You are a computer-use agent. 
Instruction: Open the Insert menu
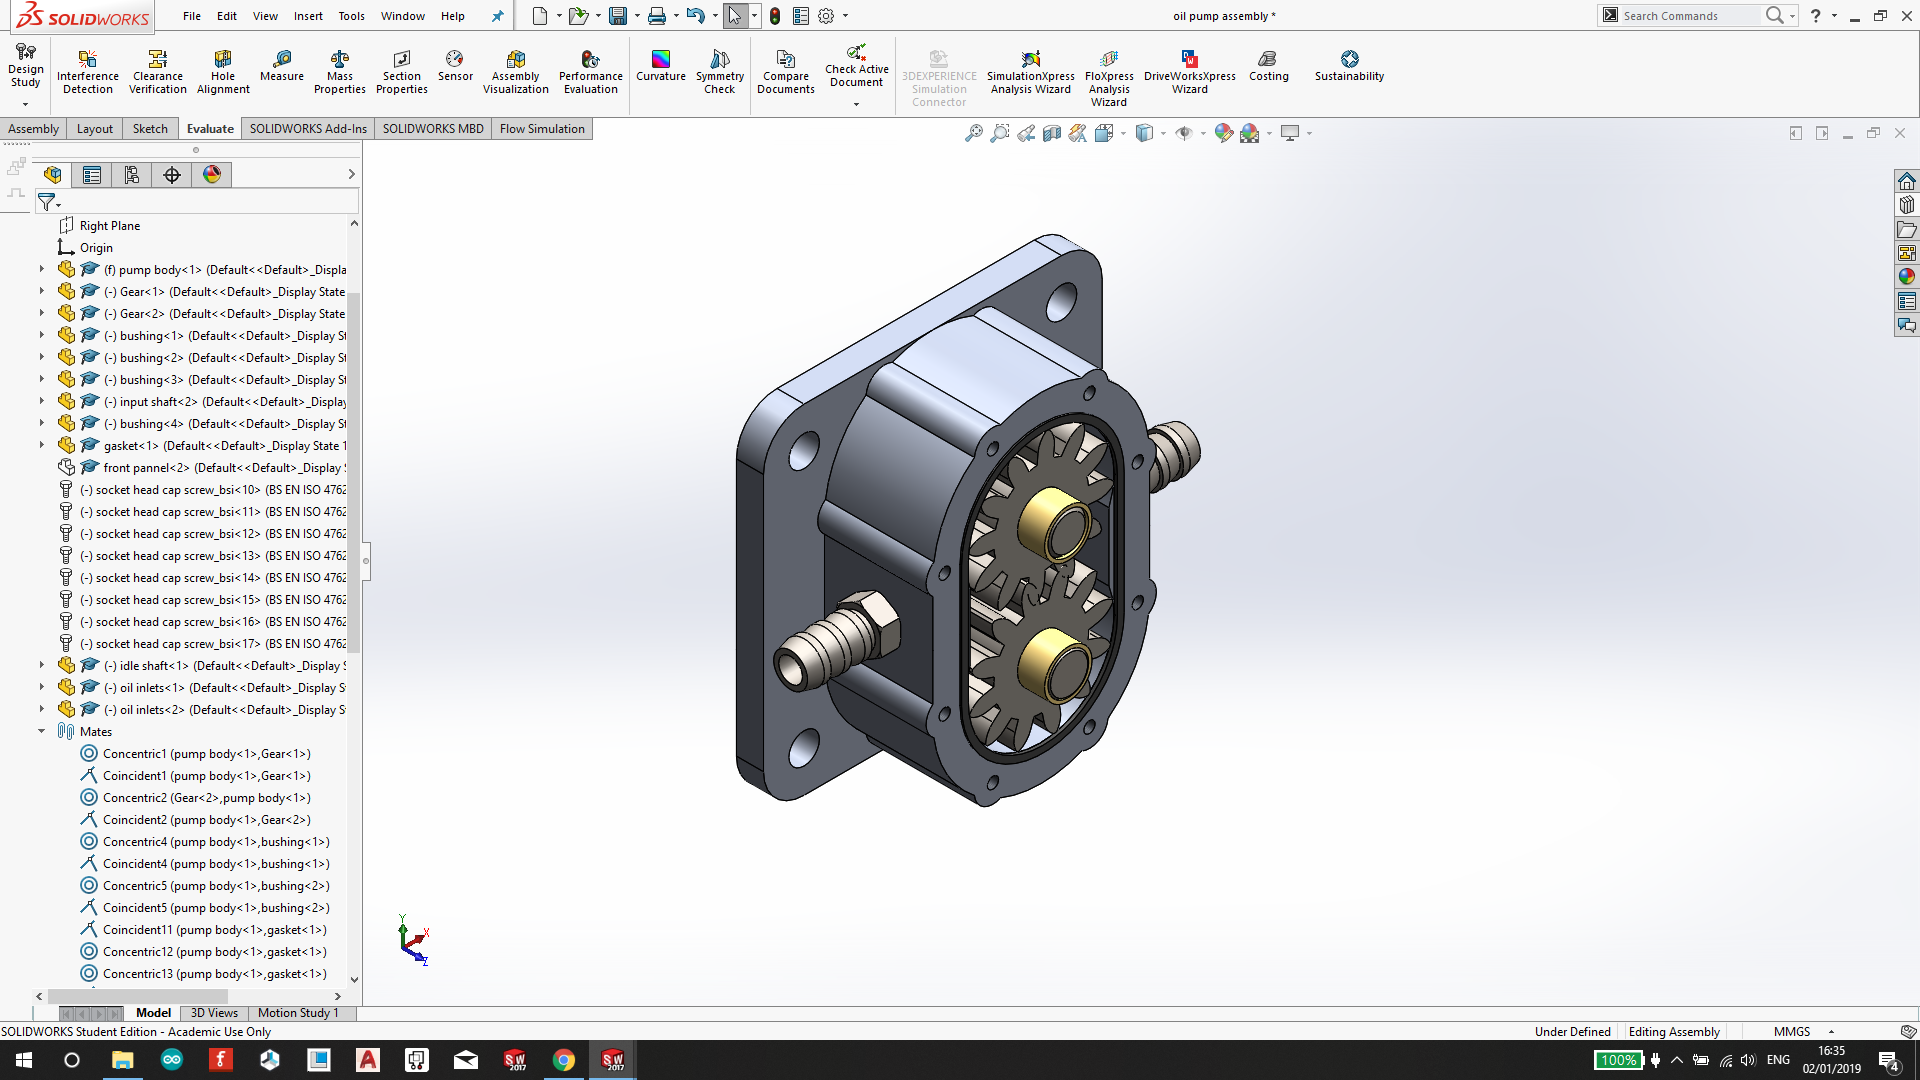point(308,16)
